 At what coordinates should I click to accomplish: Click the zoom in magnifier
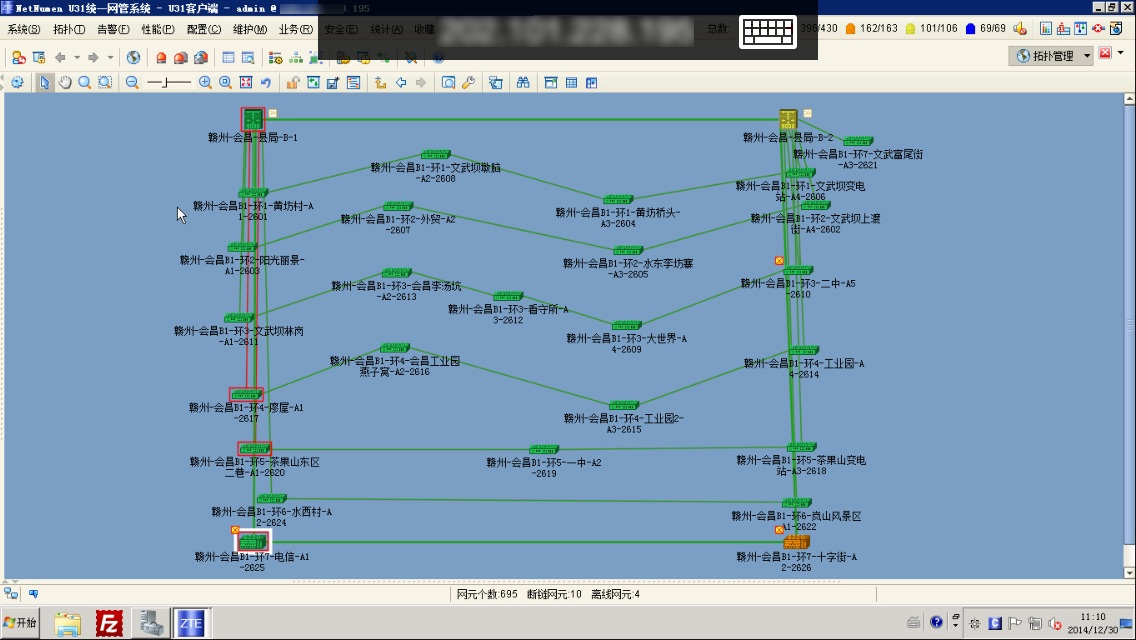pos(205,83)
